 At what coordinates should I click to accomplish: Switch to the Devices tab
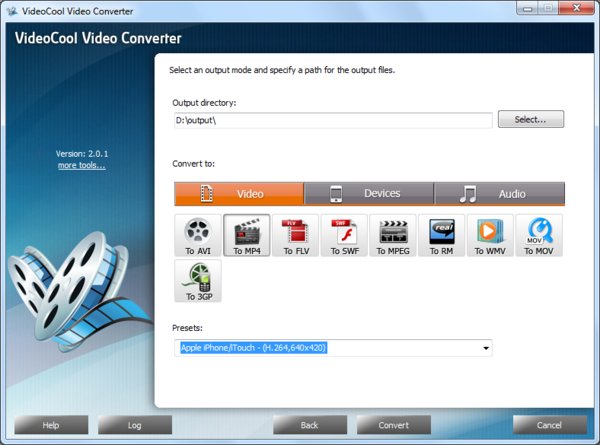pos(369,194)
